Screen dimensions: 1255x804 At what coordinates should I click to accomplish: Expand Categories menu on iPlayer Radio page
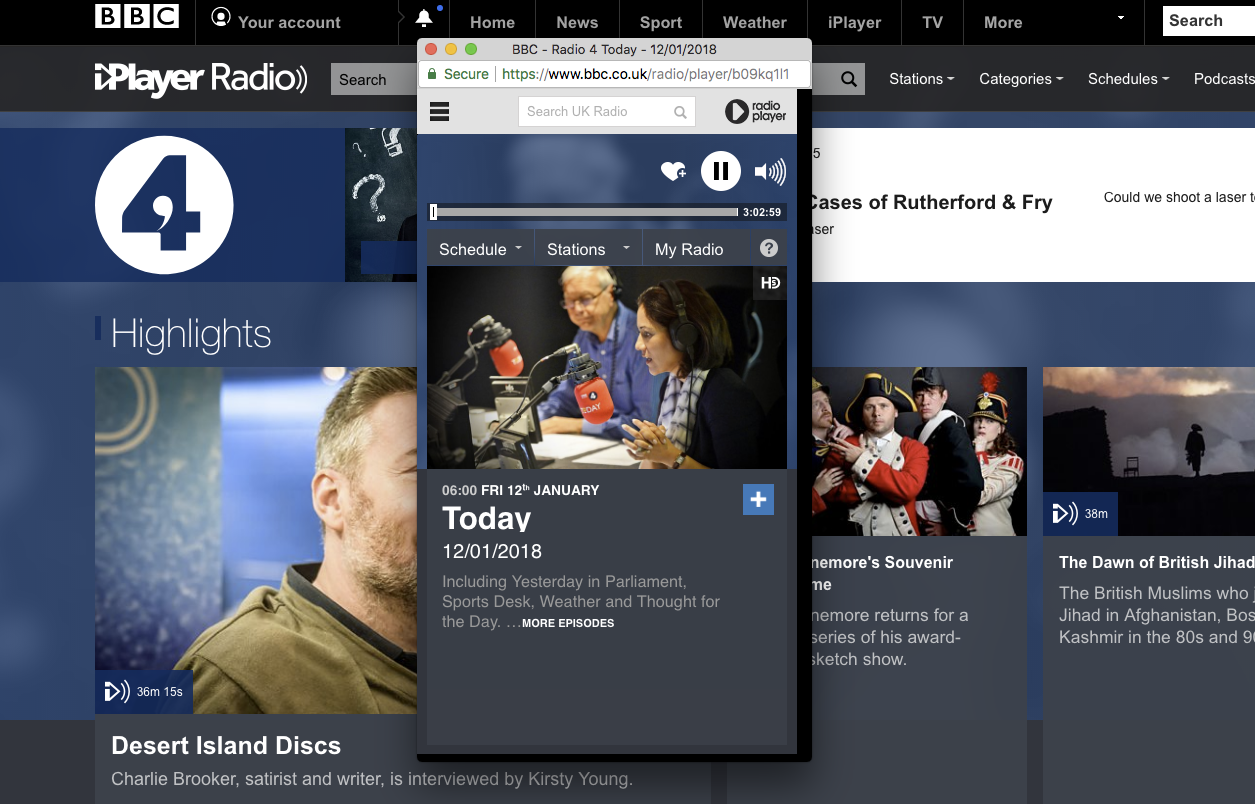[1021, 79]
